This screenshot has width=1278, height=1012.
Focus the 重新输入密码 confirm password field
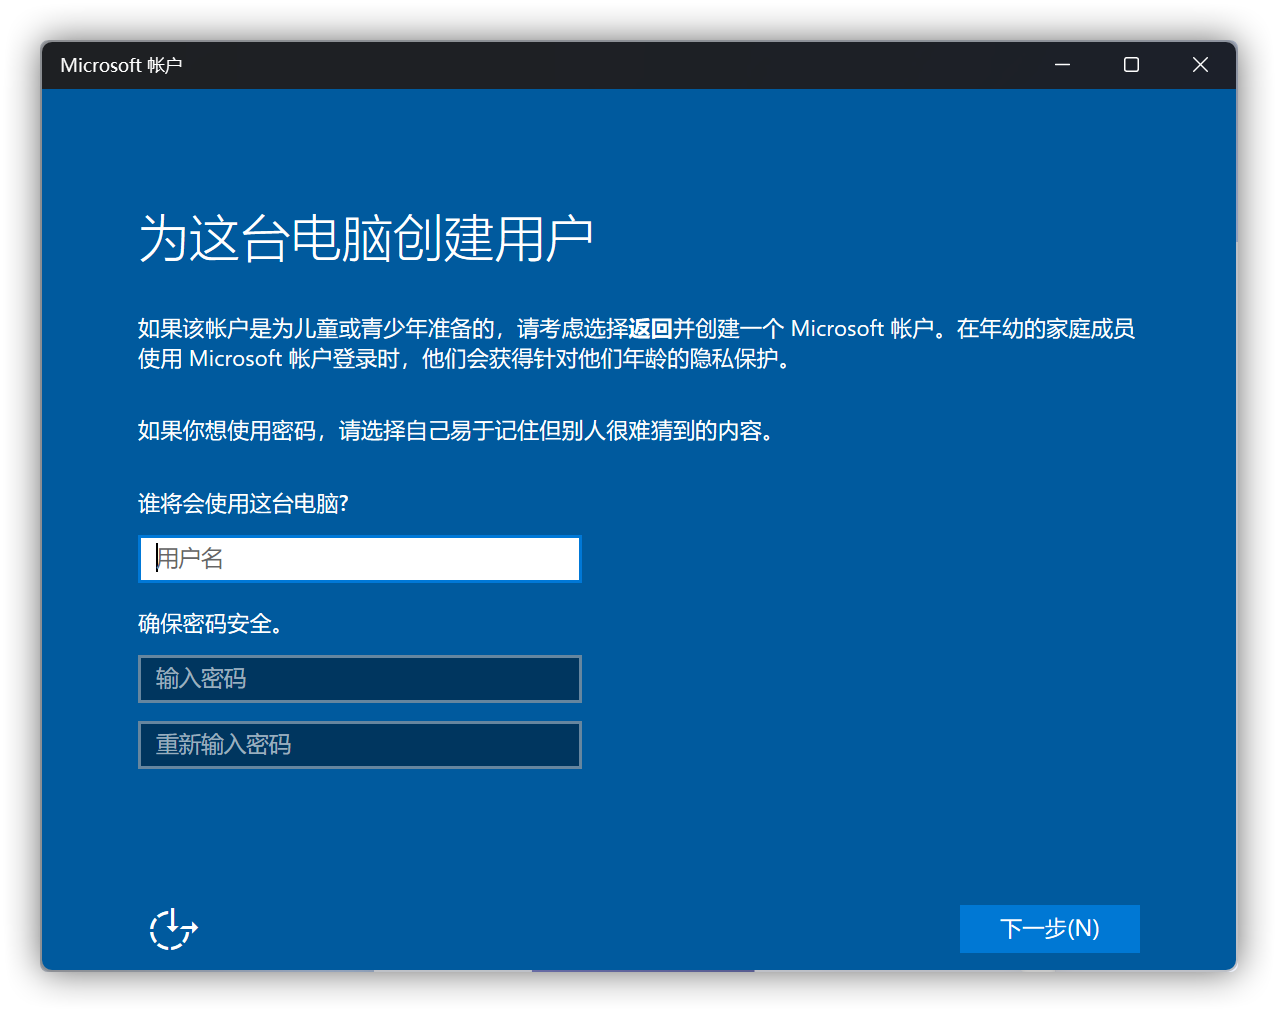pos(360,745)
